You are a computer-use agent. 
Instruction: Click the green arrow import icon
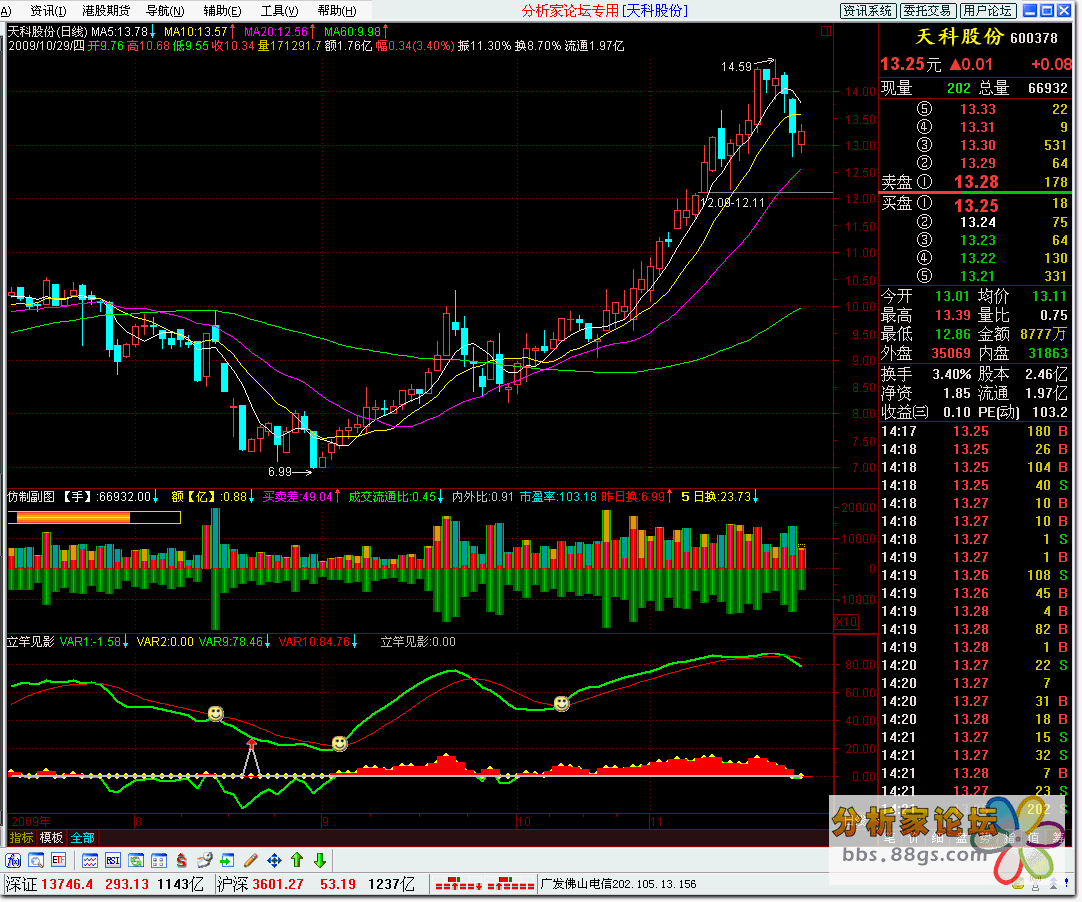pos(227,861)
